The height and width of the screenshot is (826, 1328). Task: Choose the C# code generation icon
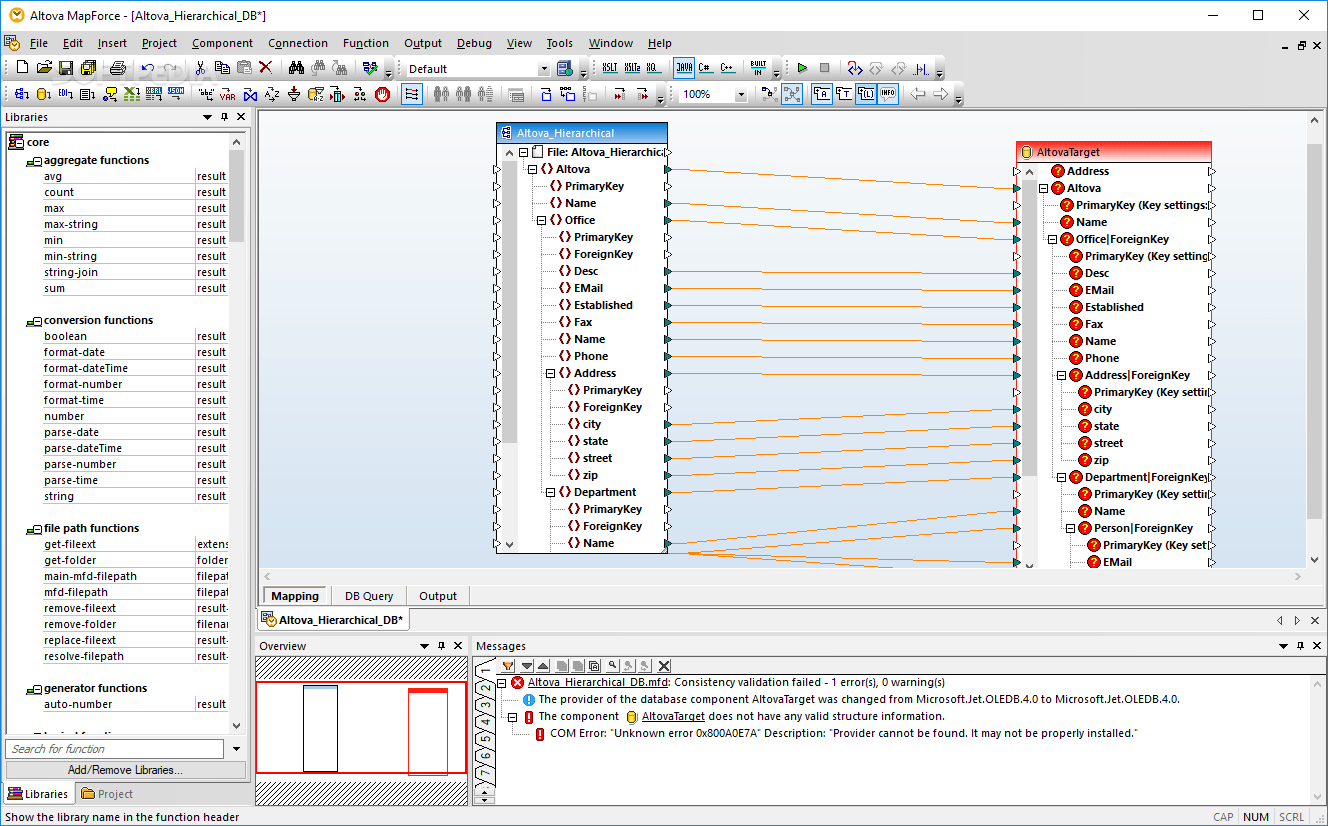(705, 68)
